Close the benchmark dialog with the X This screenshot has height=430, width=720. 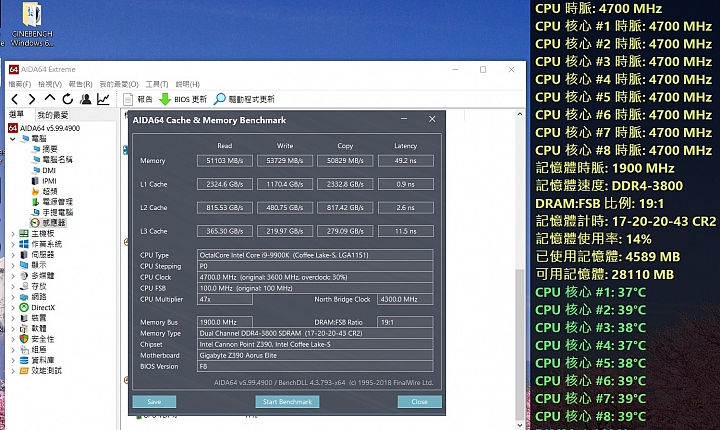click(x=432, y=119)
